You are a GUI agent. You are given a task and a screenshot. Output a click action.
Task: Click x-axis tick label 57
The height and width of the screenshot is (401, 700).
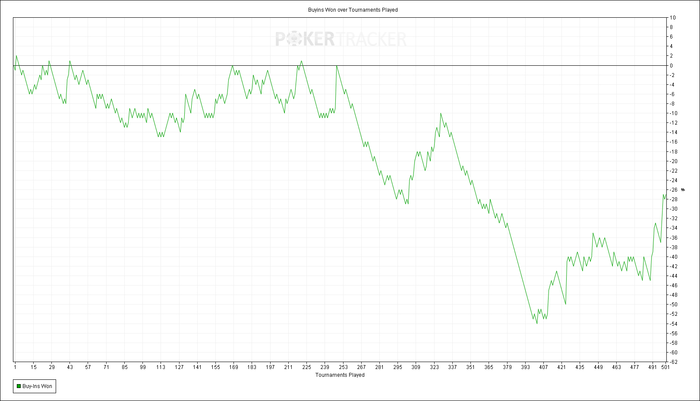(x=88, y=367)
